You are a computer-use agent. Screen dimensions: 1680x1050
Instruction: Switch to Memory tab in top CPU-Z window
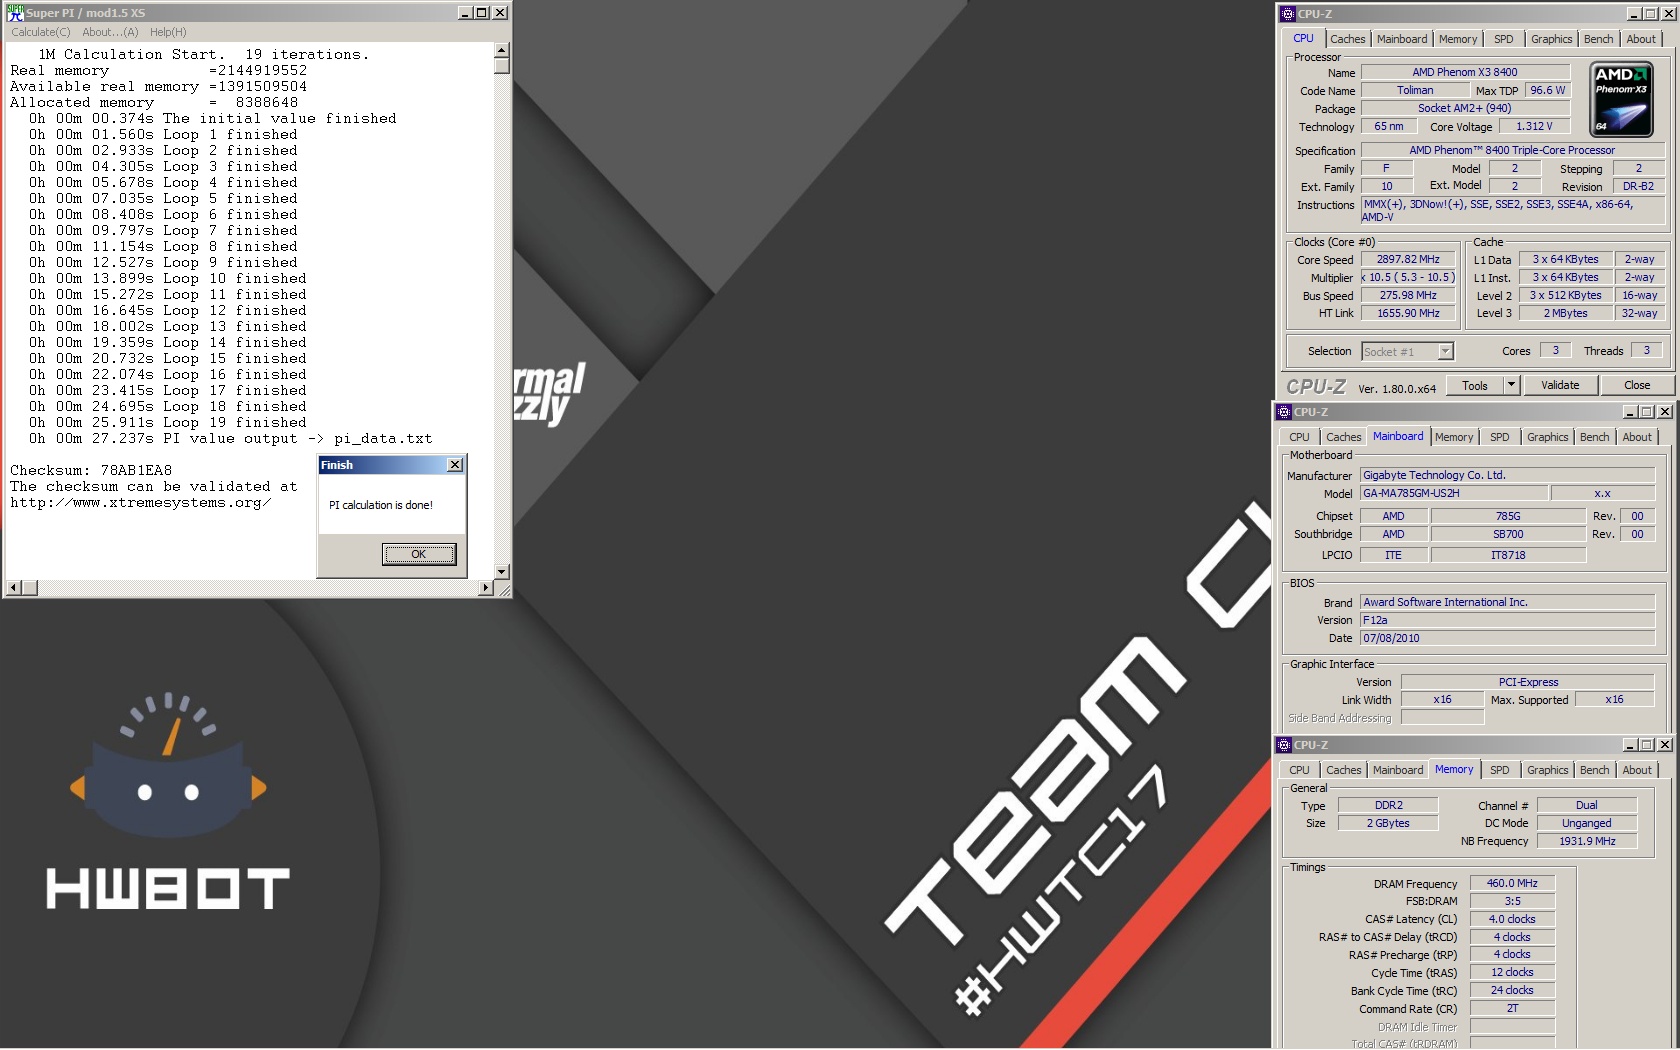[1458, 39]
